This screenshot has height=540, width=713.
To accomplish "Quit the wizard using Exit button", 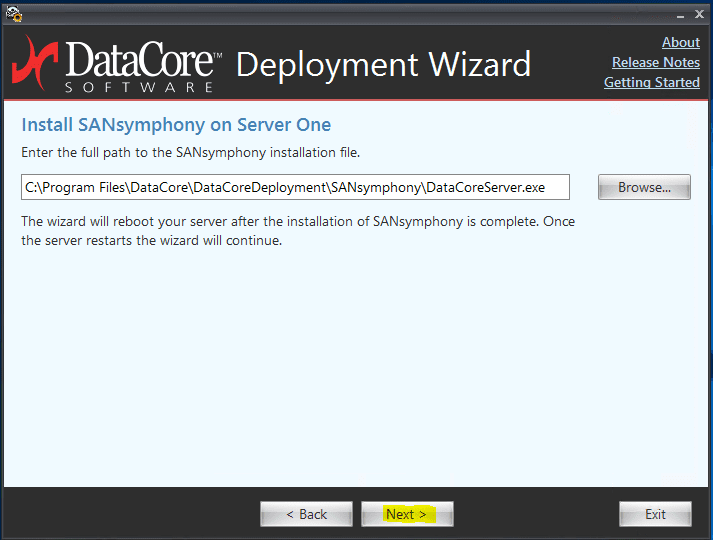I will click(x=655, y=514).
